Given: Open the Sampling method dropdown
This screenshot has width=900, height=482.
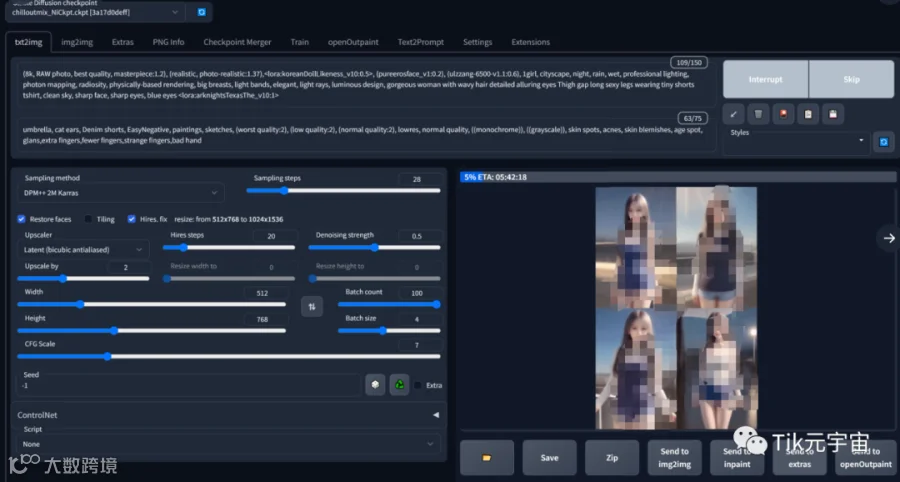Looking at the screenshot, I should [x=121, y=193].
